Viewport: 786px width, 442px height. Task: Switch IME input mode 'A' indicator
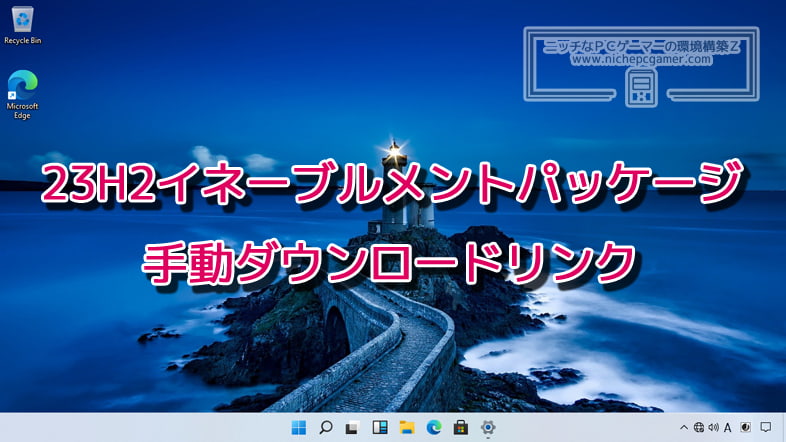click(727, 427)
